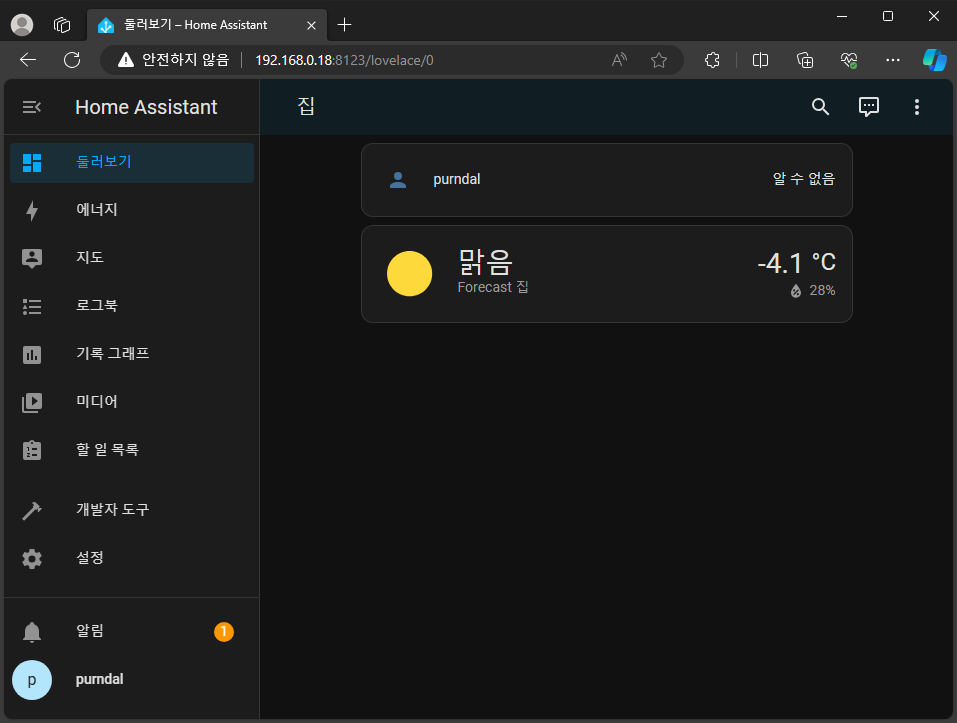Open the browser settings and more menu
Image resolution: width=957 pixels, height=723 pixels.
coord(892,60)
